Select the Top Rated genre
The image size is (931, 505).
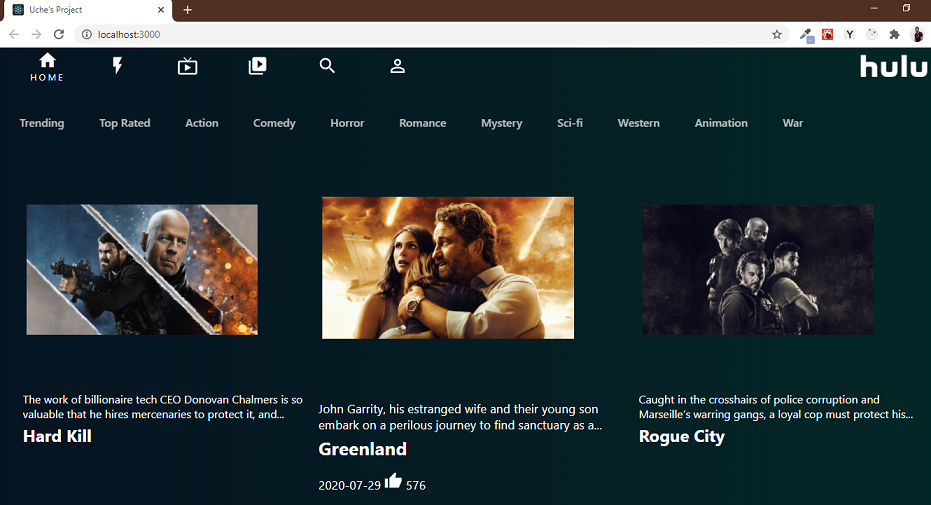[125, 123]
